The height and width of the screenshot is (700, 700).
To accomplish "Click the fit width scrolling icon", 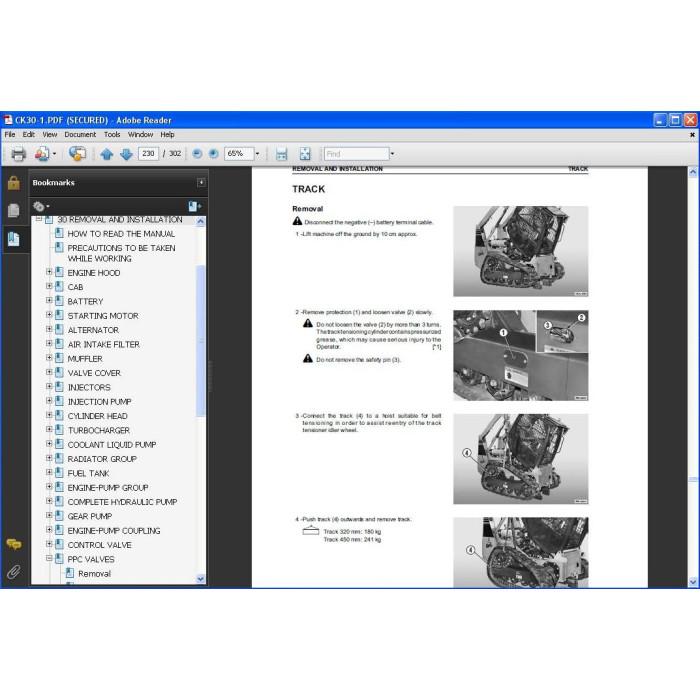I will [281, 154].
